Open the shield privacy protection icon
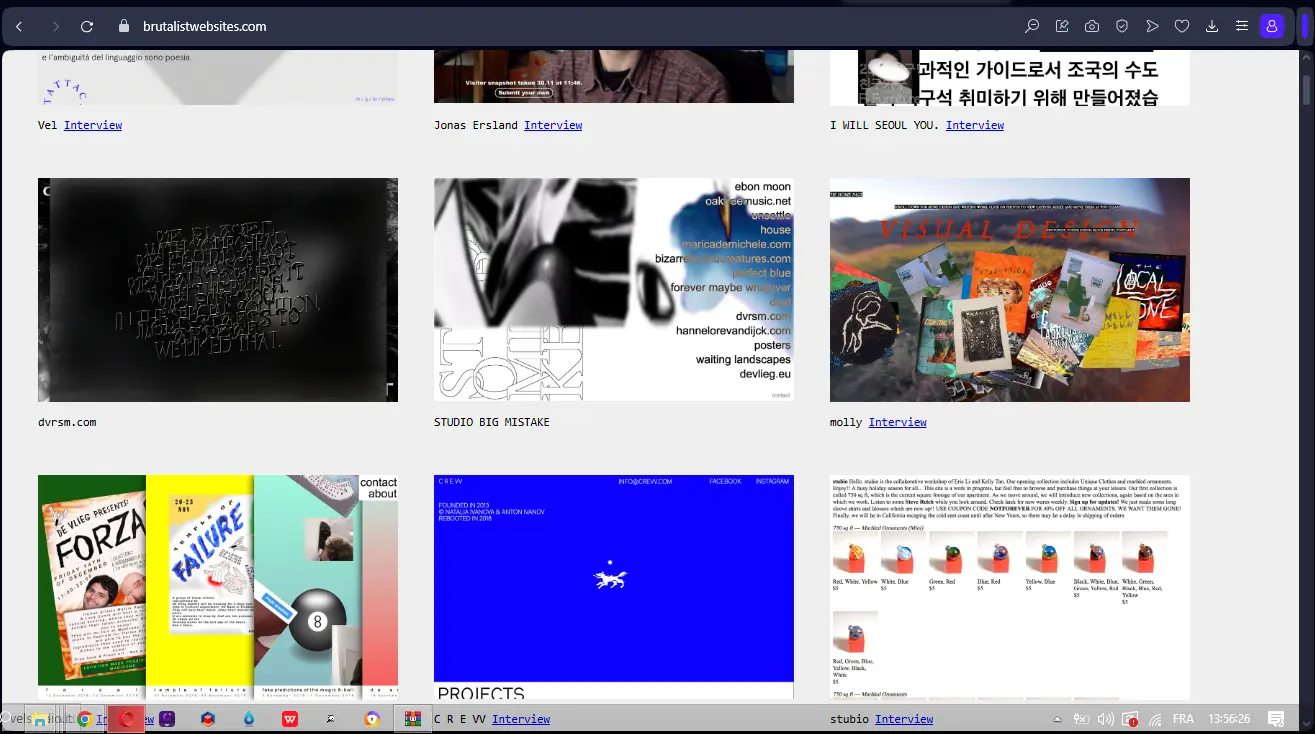Image resolution: width=1315 pixels, height=734 pixels. click(1122, 26)
